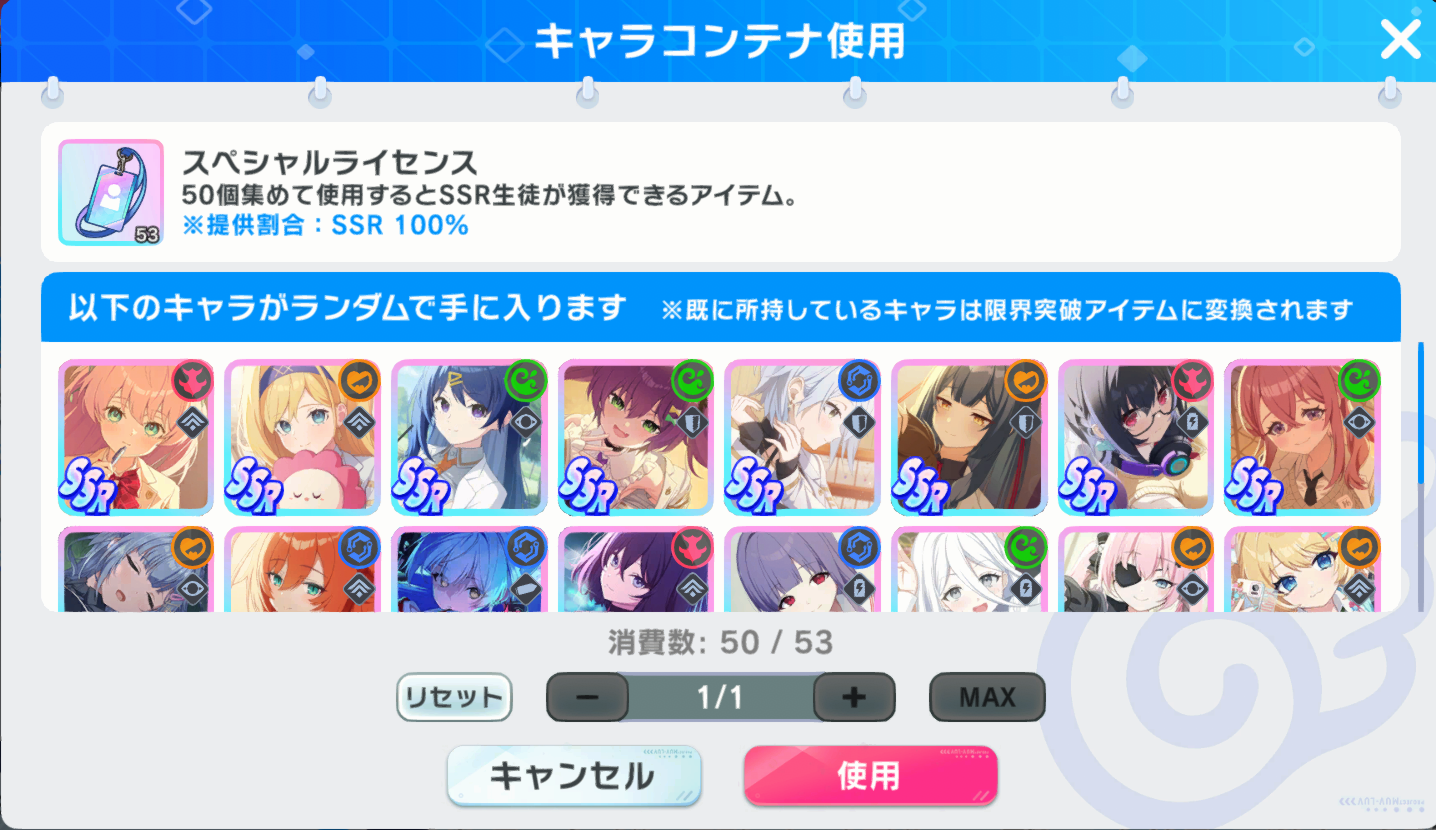The width and height of the screenshot is (1436, 830).
Task: Select the sleeping gray-haired character
Action: (135, 569)
